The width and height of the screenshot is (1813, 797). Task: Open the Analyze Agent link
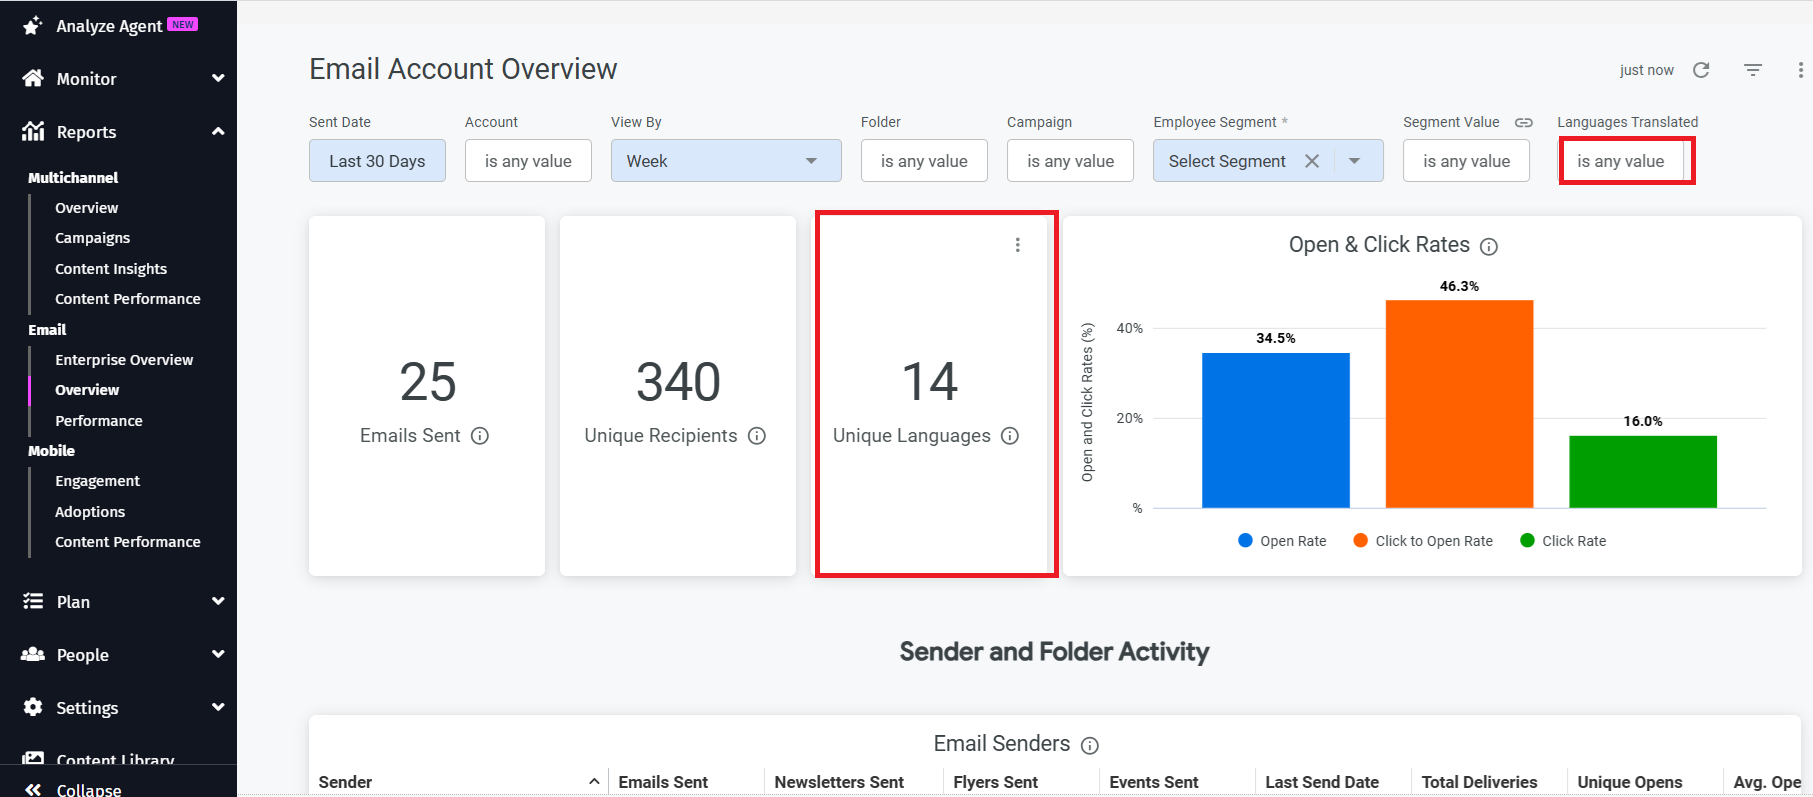click(x=109, y=26)
